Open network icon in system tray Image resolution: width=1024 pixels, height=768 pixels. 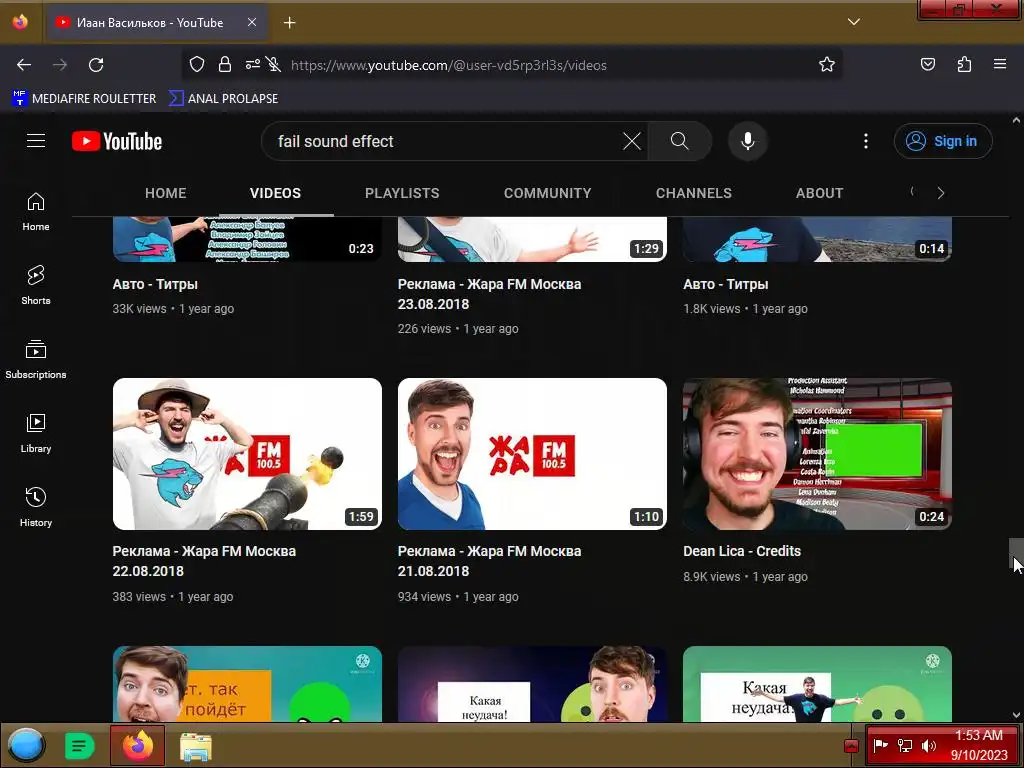pos(905,746)
